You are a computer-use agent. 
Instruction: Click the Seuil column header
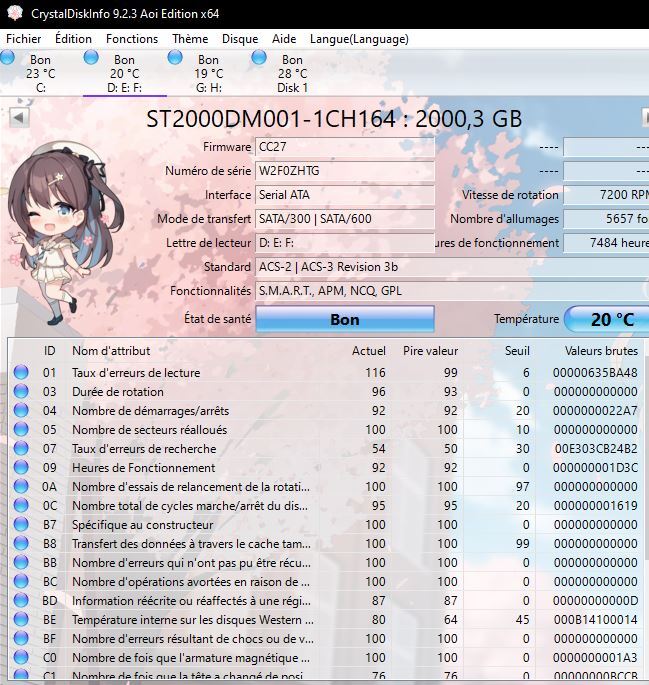(517, 351)
